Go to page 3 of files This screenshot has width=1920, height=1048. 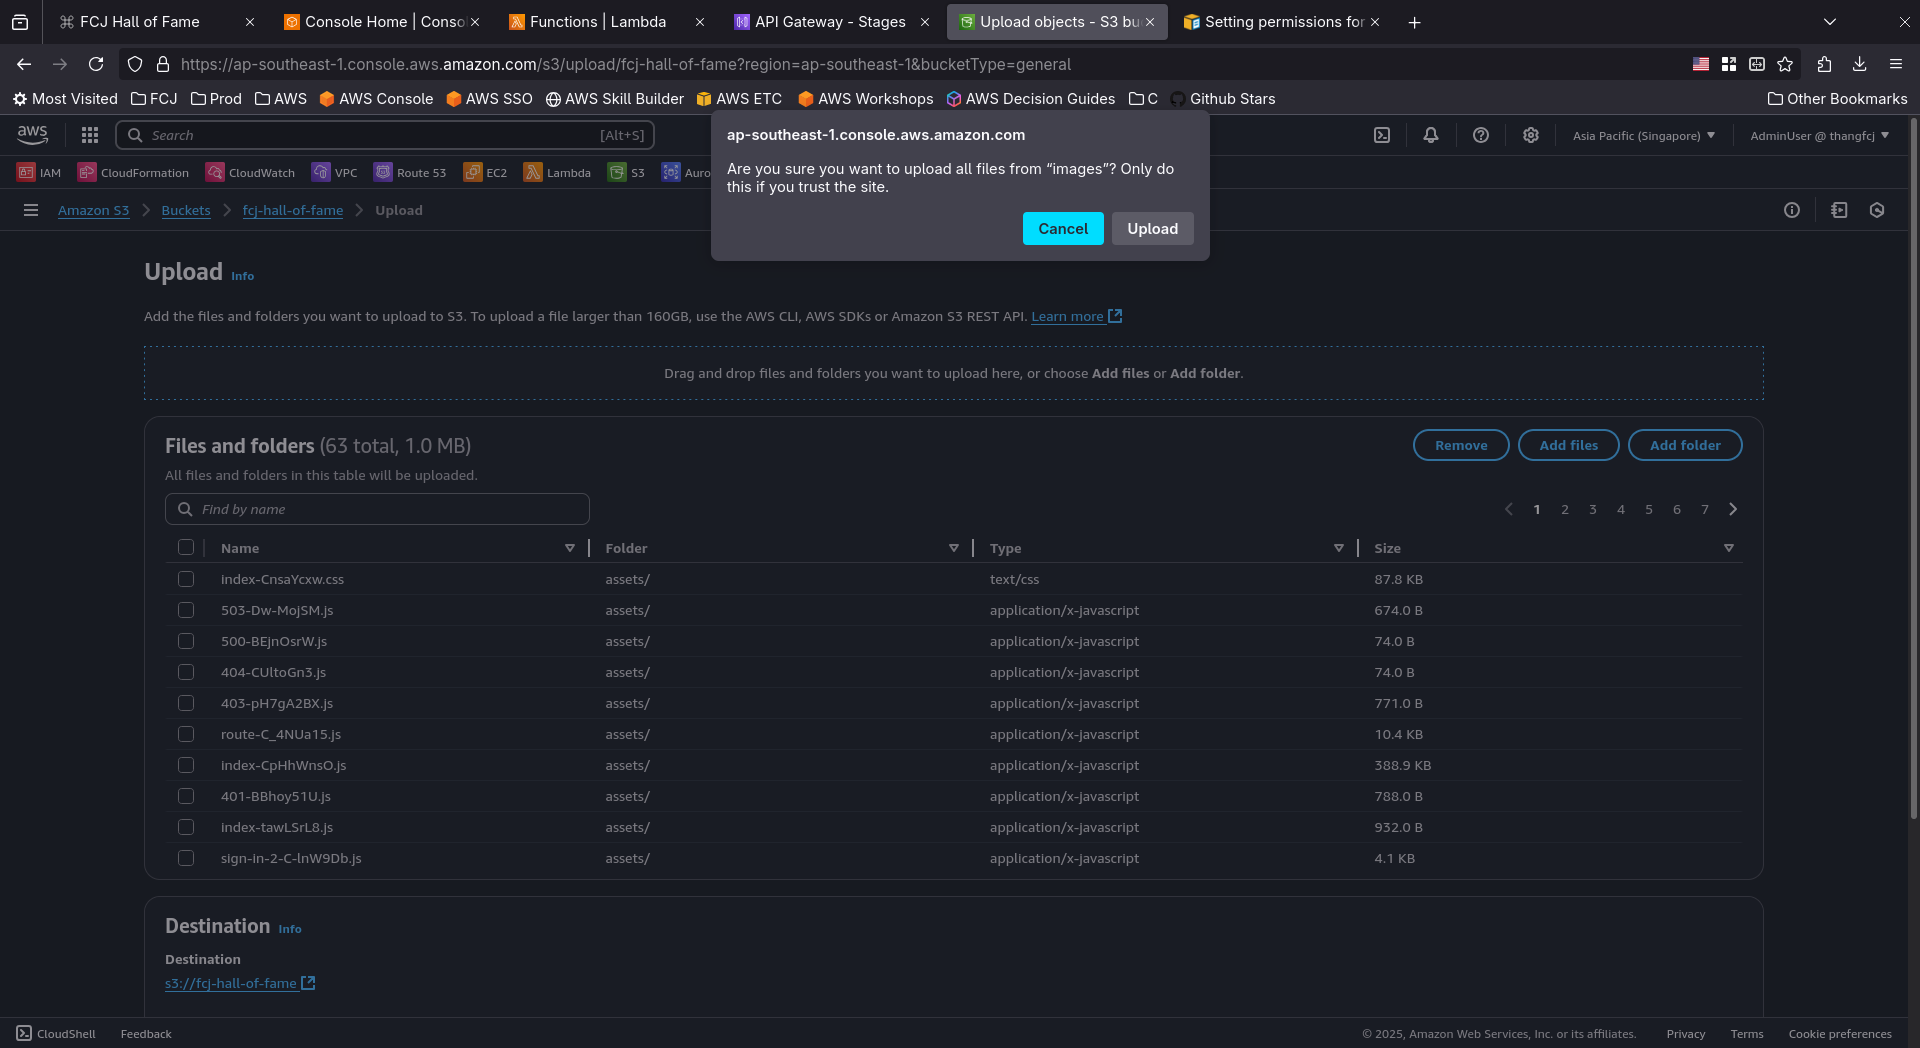pyautogui.click(x=1593, y=509)
